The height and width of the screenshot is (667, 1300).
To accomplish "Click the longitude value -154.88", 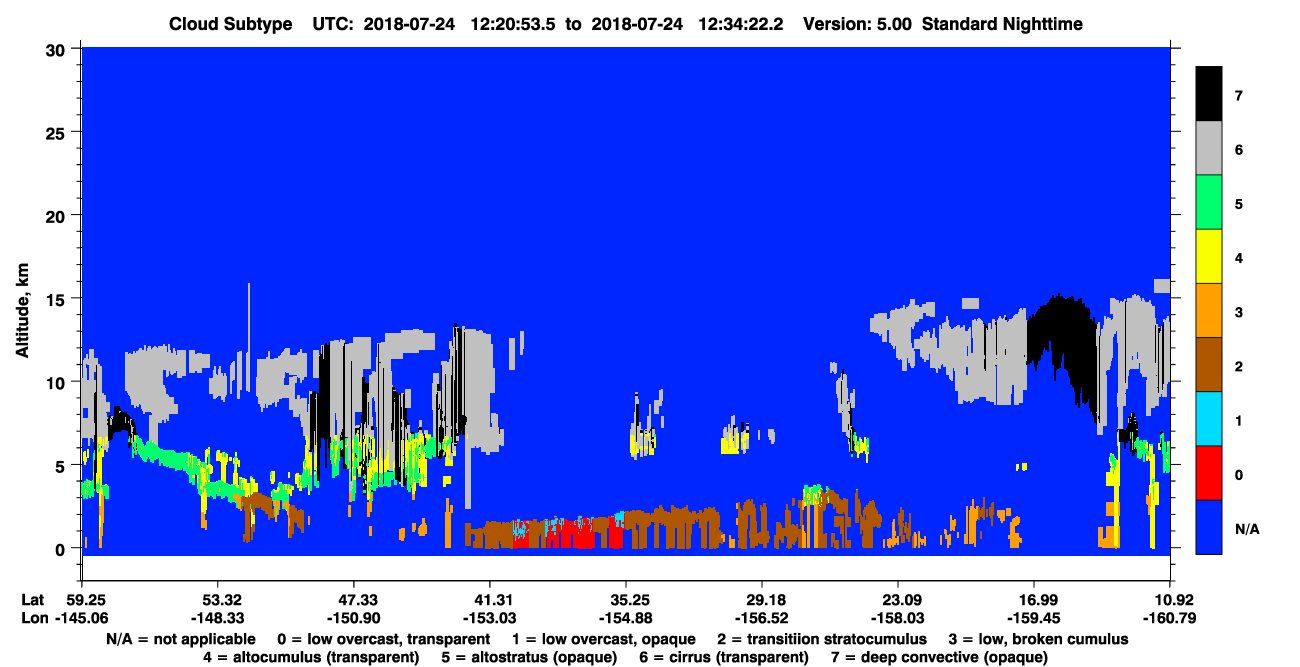I will click(x=625, y=618).
